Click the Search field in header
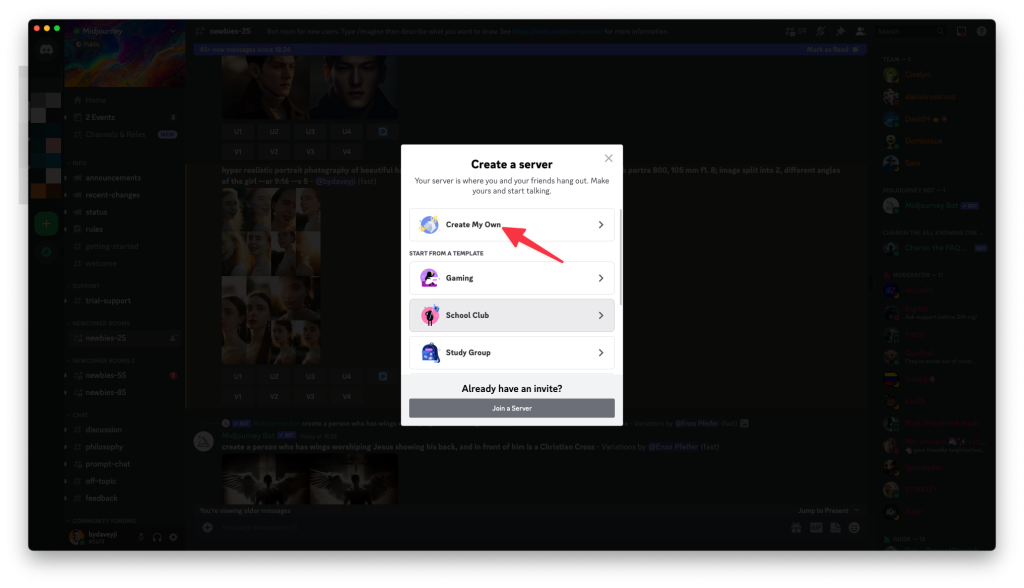This screenshot has height=588, width=1024. [x=910, y=31]
